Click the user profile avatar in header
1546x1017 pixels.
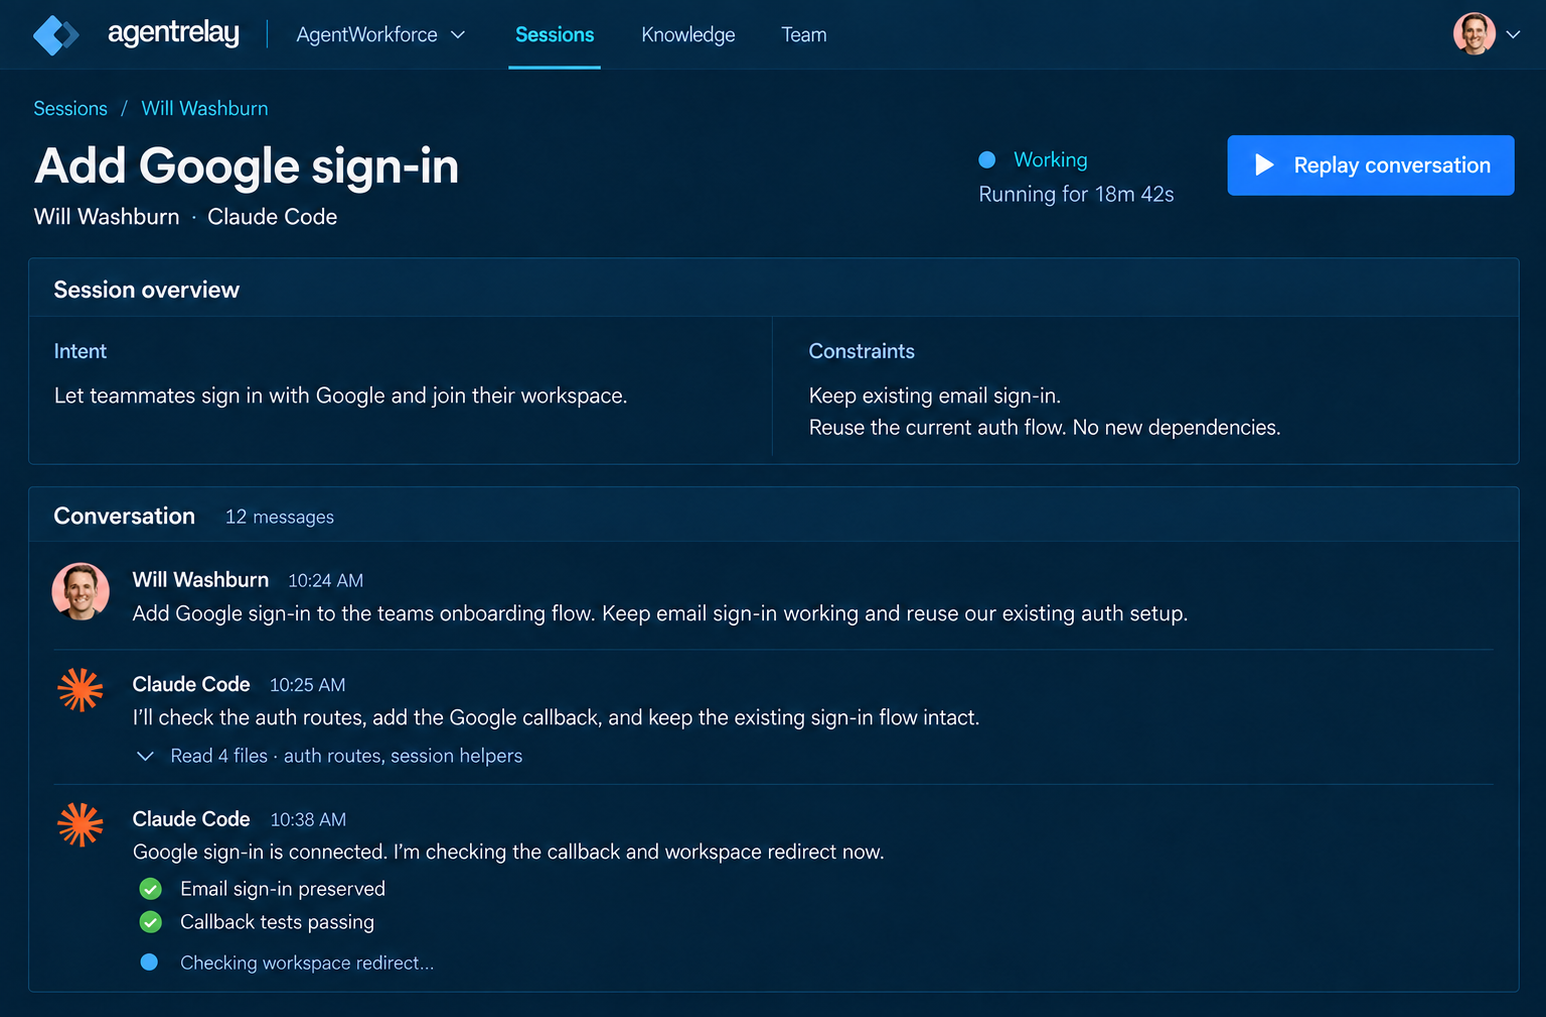[1474, 34]
